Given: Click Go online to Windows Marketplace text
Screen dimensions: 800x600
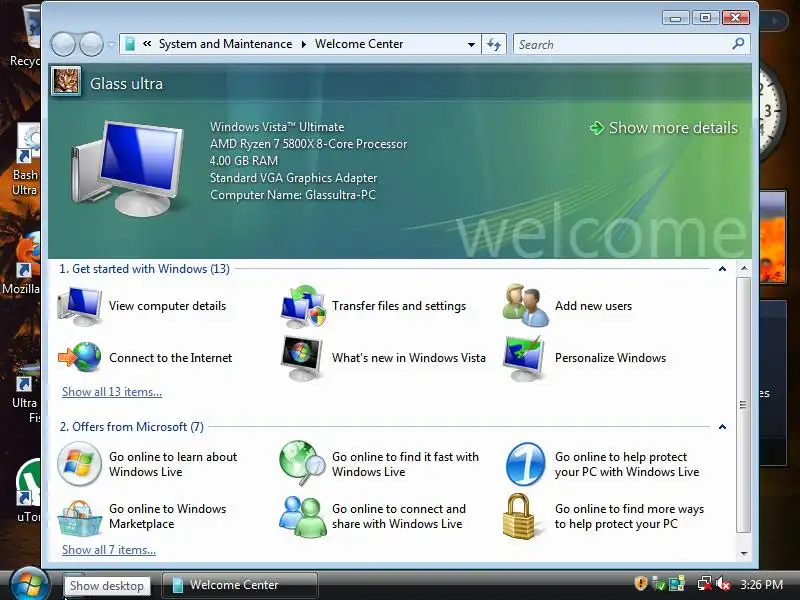Looking at the screenshot, I should tap(167, 516).
